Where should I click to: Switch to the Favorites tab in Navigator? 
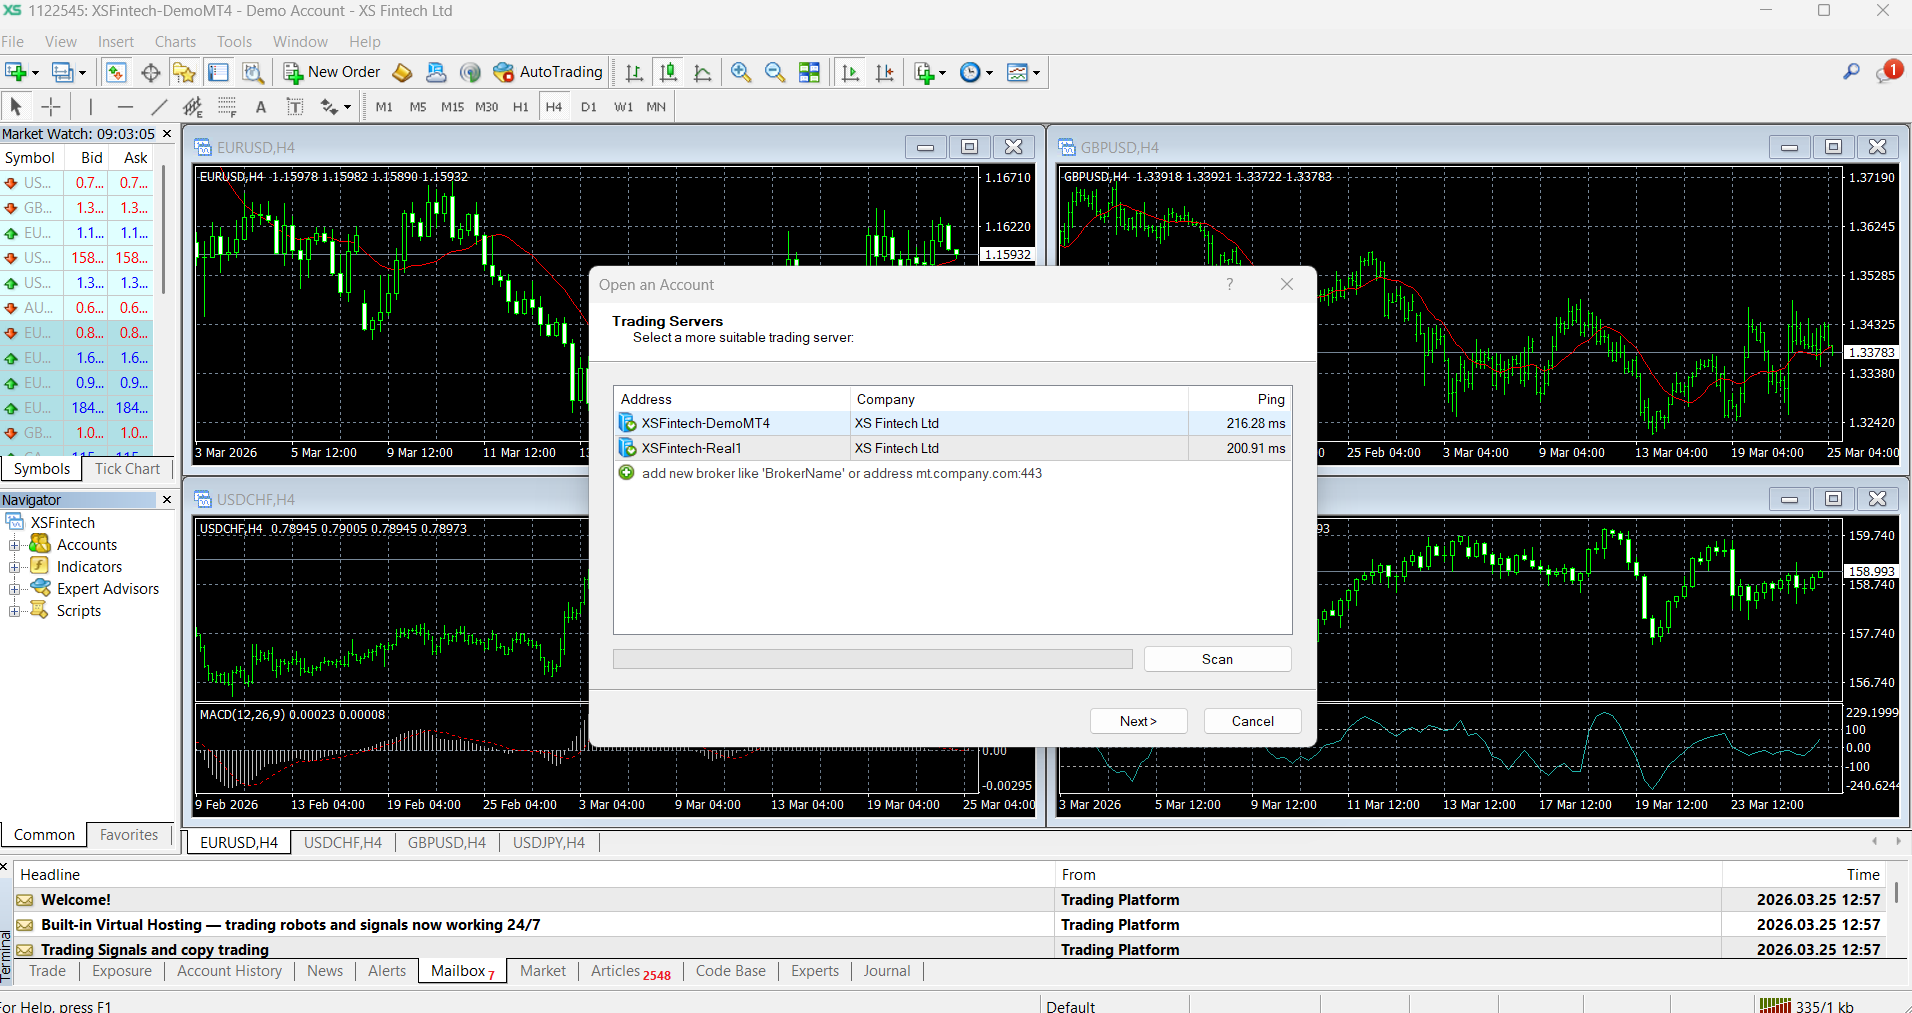(x=129, y=835)
